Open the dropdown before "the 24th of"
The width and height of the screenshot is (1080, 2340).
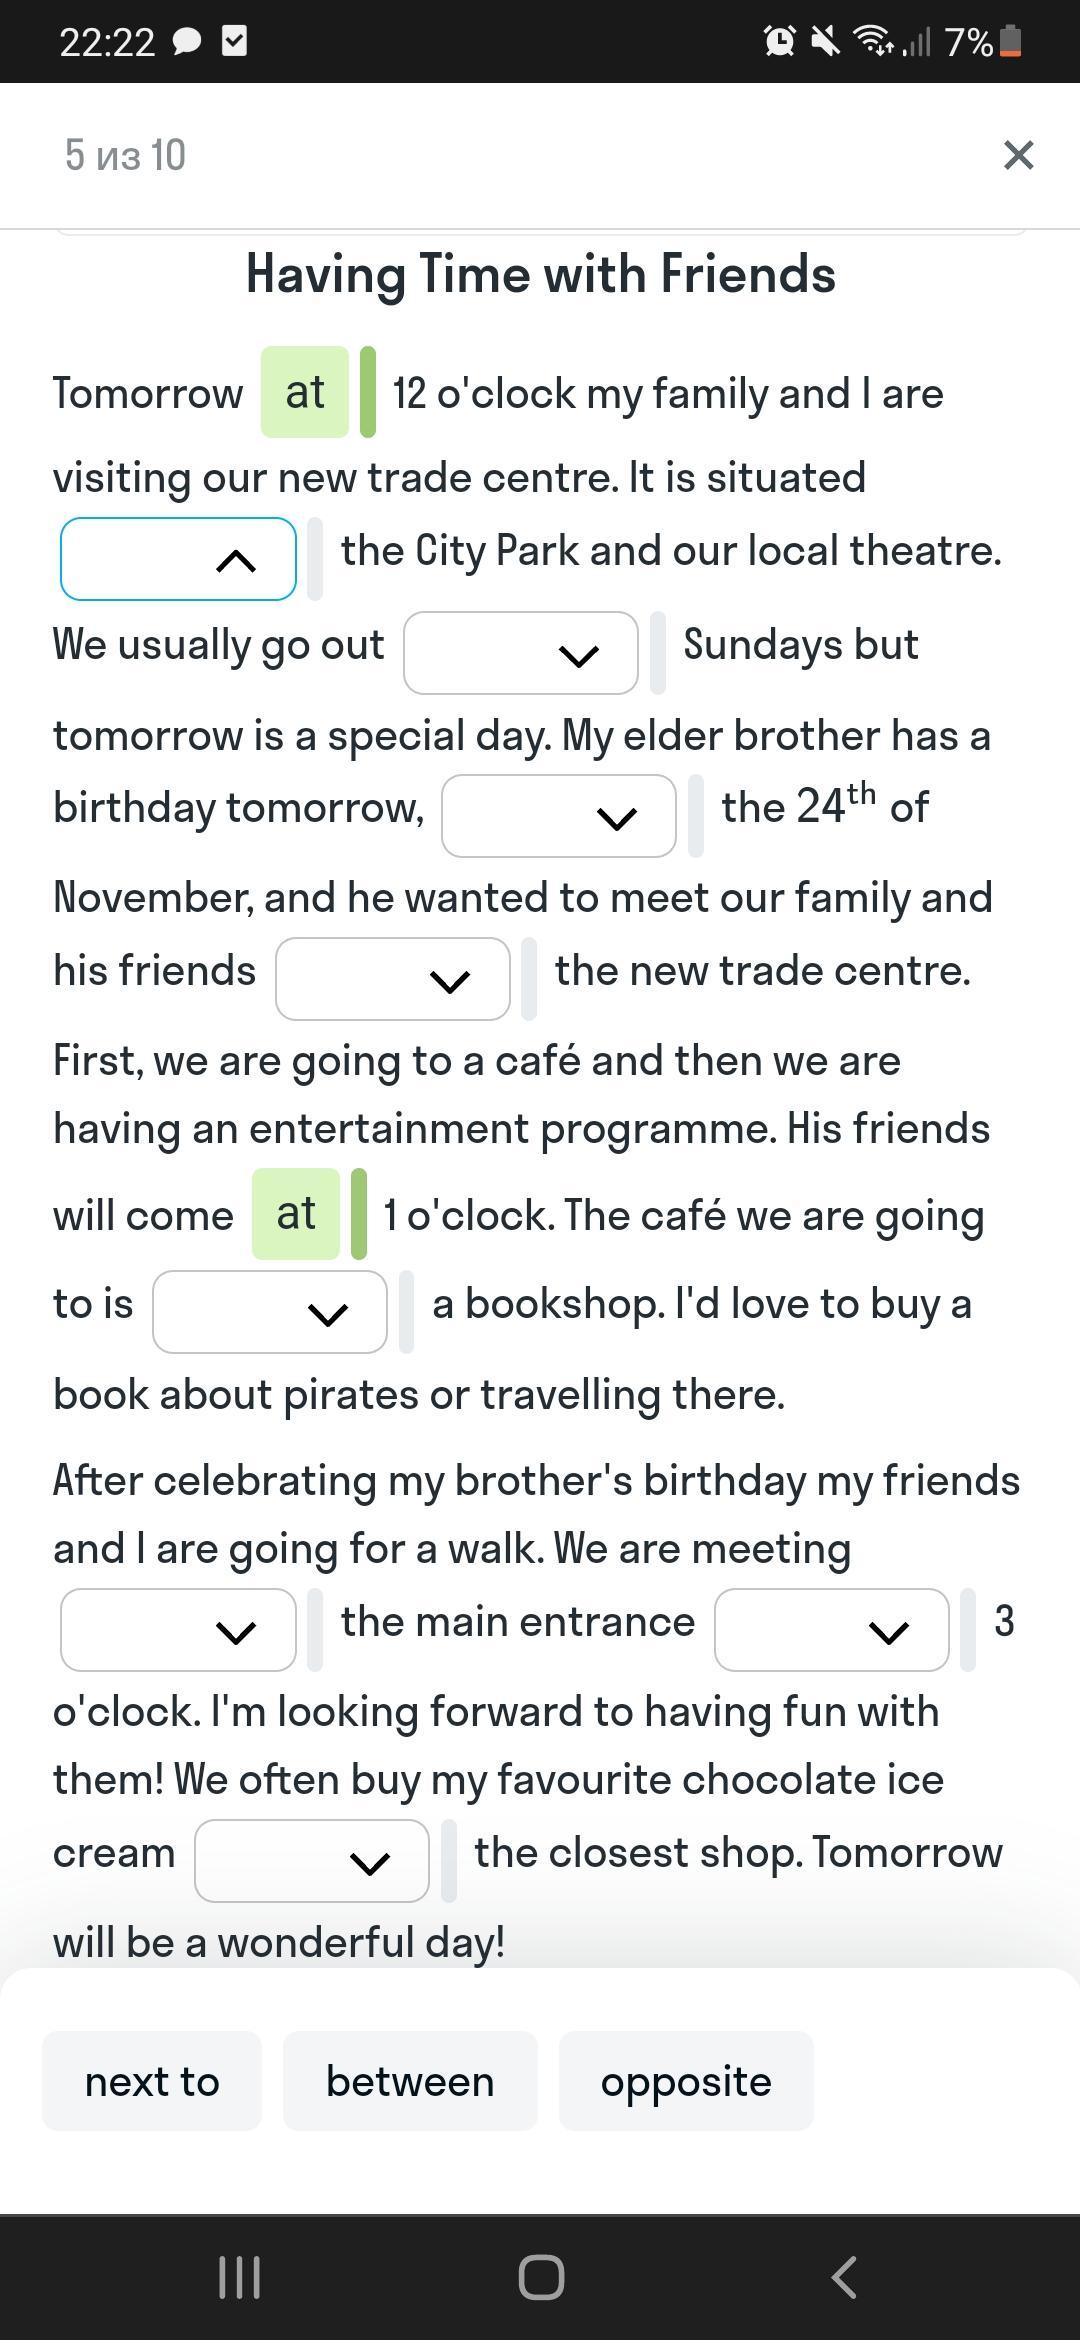pyautogui.click(x=558, y=816)
